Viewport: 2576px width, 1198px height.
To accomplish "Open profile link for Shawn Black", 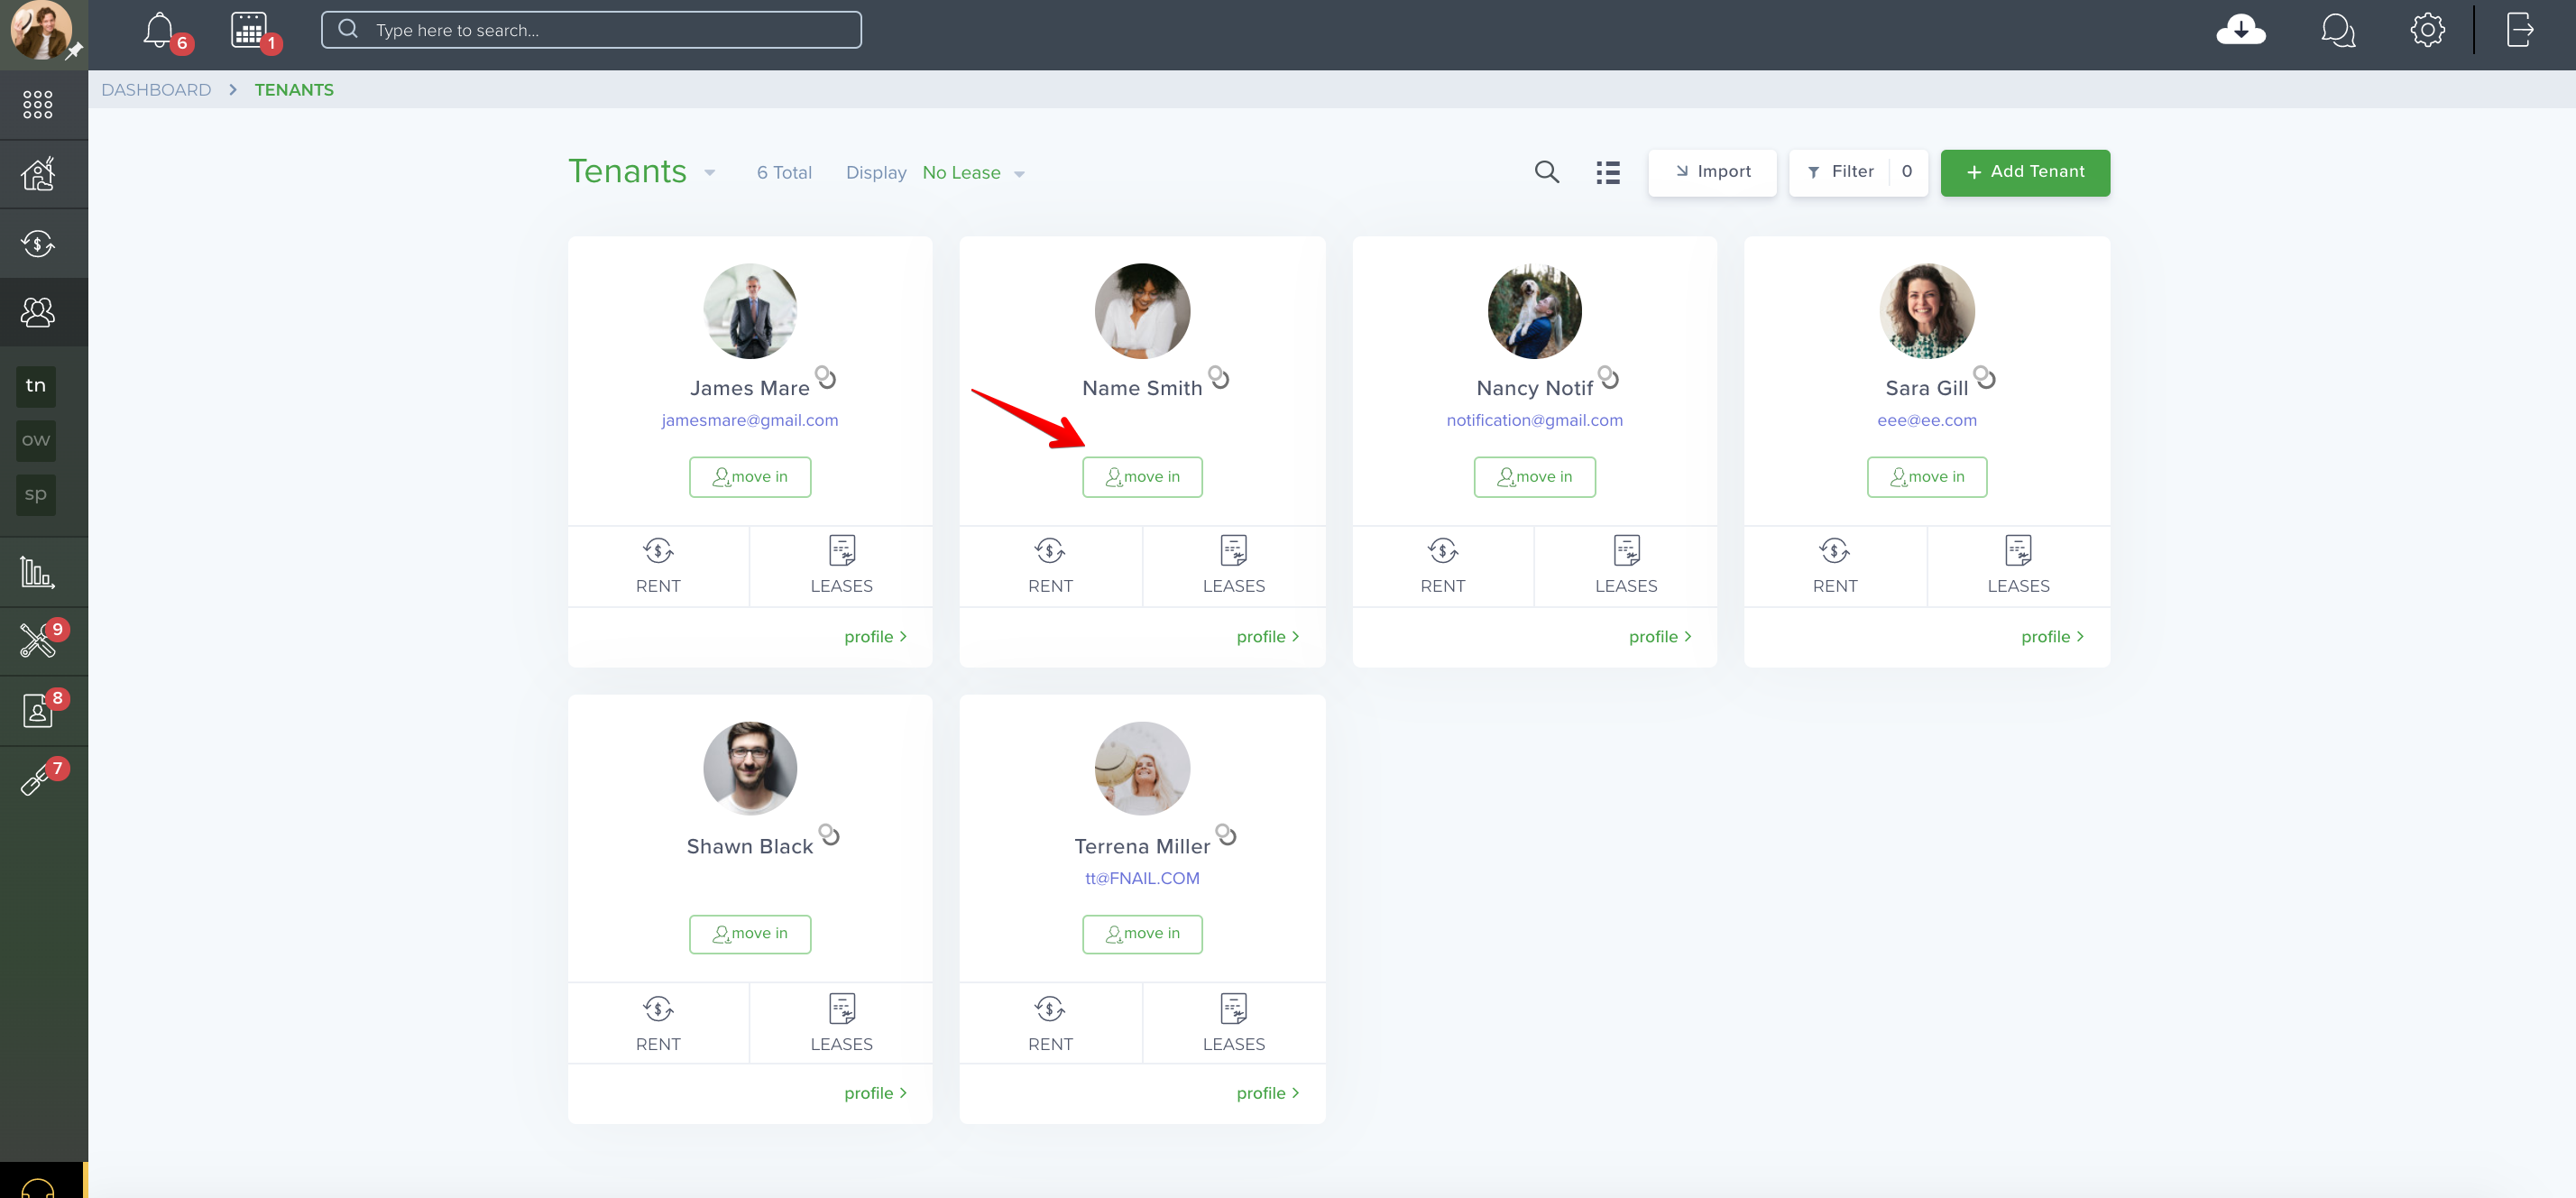I will 875,1093.
